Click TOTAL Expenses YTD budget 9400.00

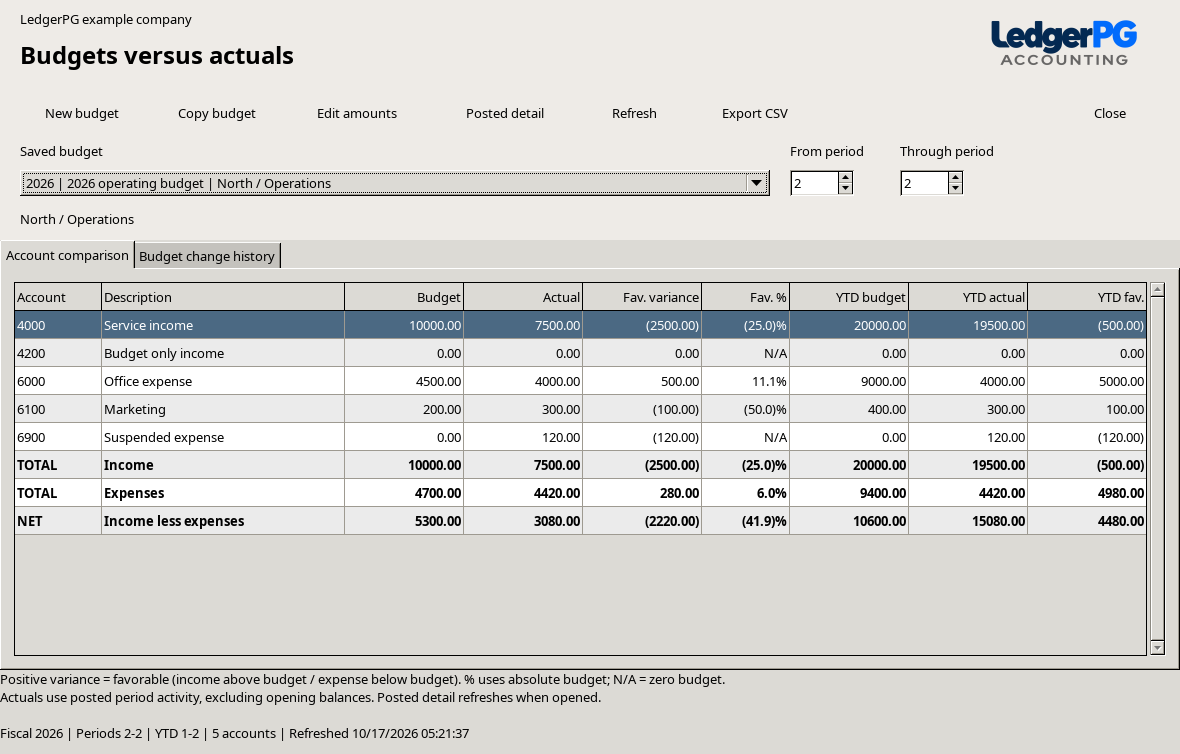pos(849,492)
